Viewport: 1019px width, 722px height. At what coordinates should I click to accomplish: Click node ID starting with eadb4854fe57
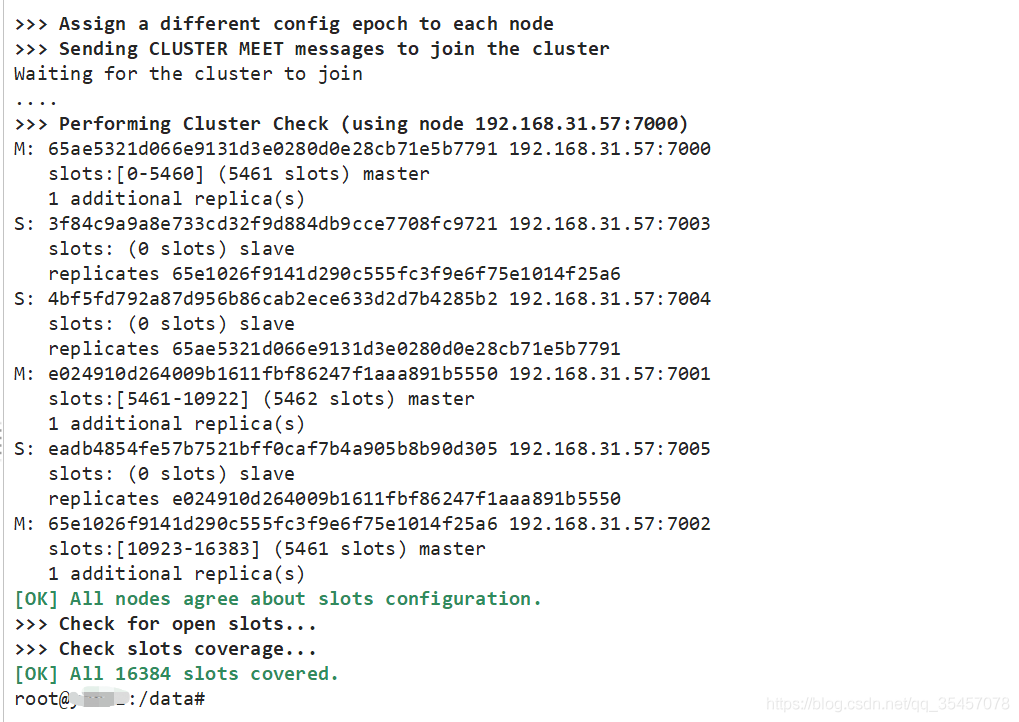(x=272, y=449)
